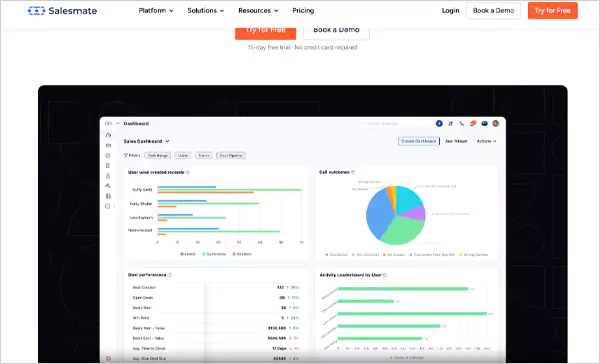Viewport: 600px width, 364px height.
Task: Open the Resources dropdown
Action: click(x=258, y=11)
